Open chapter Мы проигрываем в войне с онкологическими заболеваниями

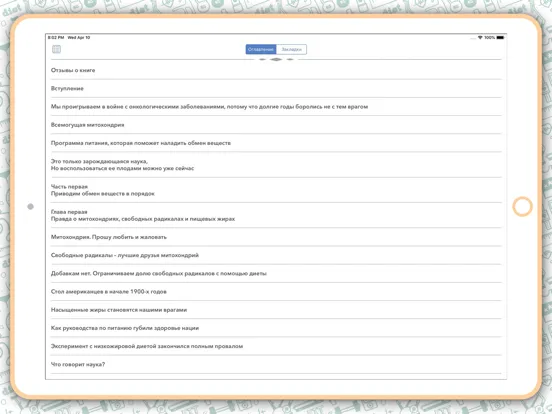[x=276, y=107]
